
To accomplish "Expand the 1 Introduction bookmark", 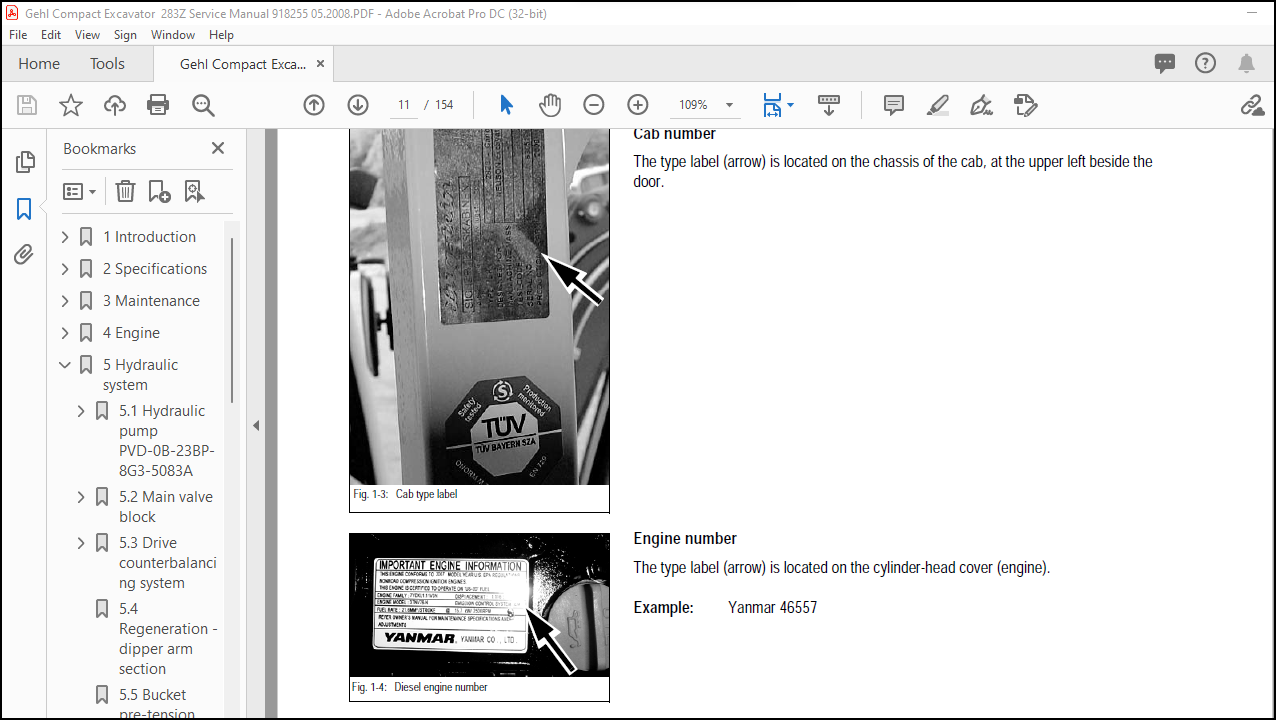I will 65,237.
